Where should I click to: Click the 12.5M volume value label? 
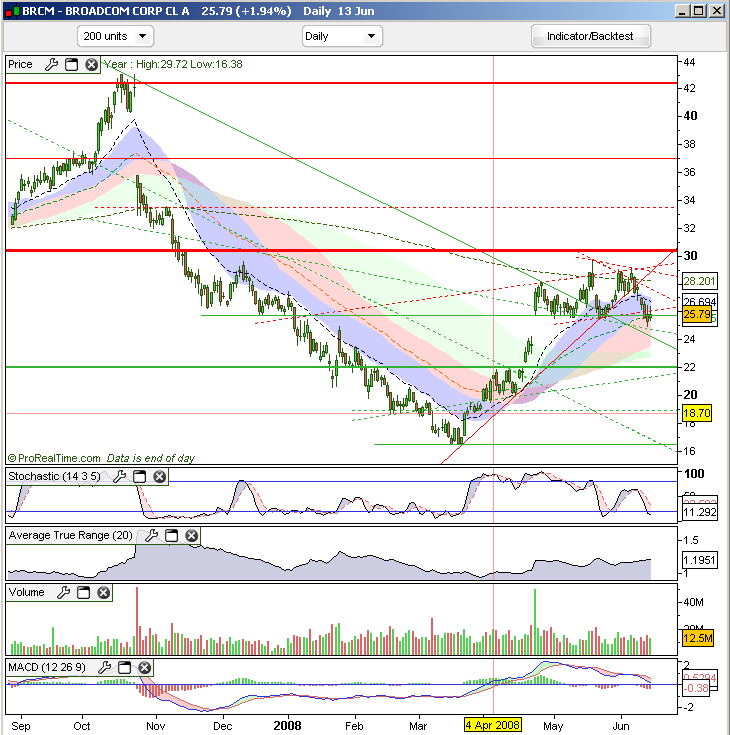pos(698,638)
